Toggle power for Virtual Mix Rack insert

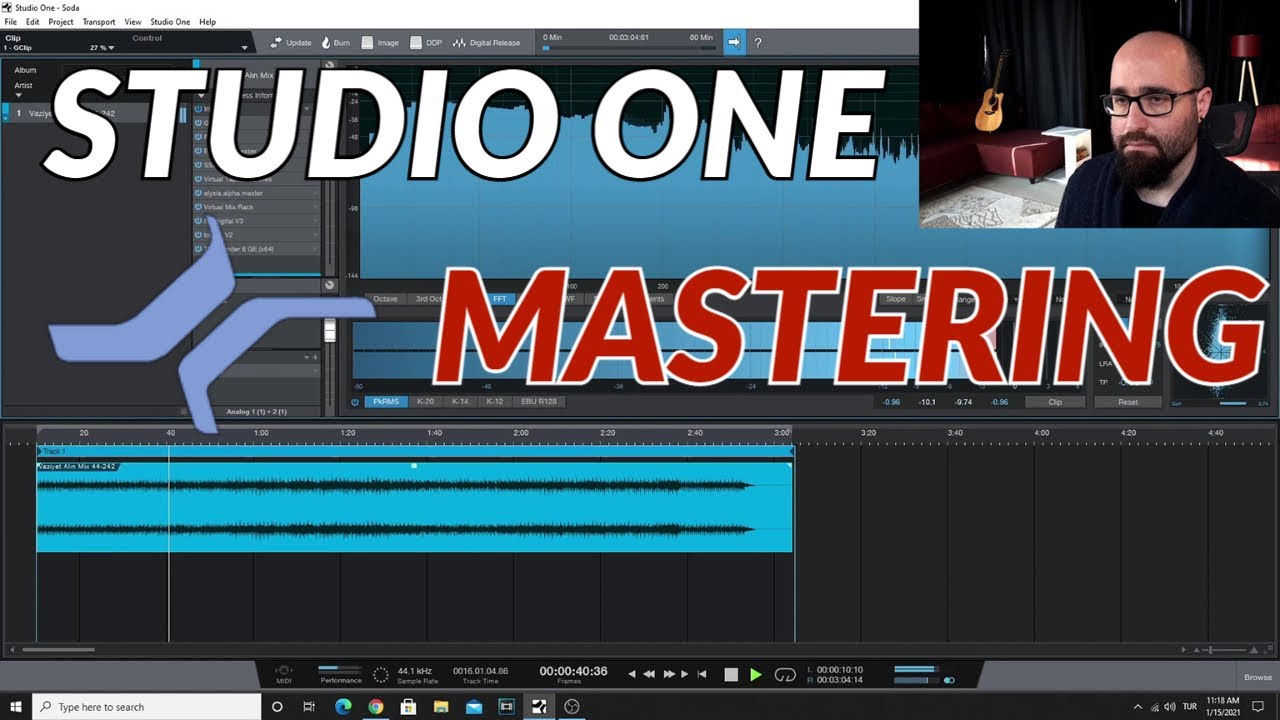pos(198,207)
